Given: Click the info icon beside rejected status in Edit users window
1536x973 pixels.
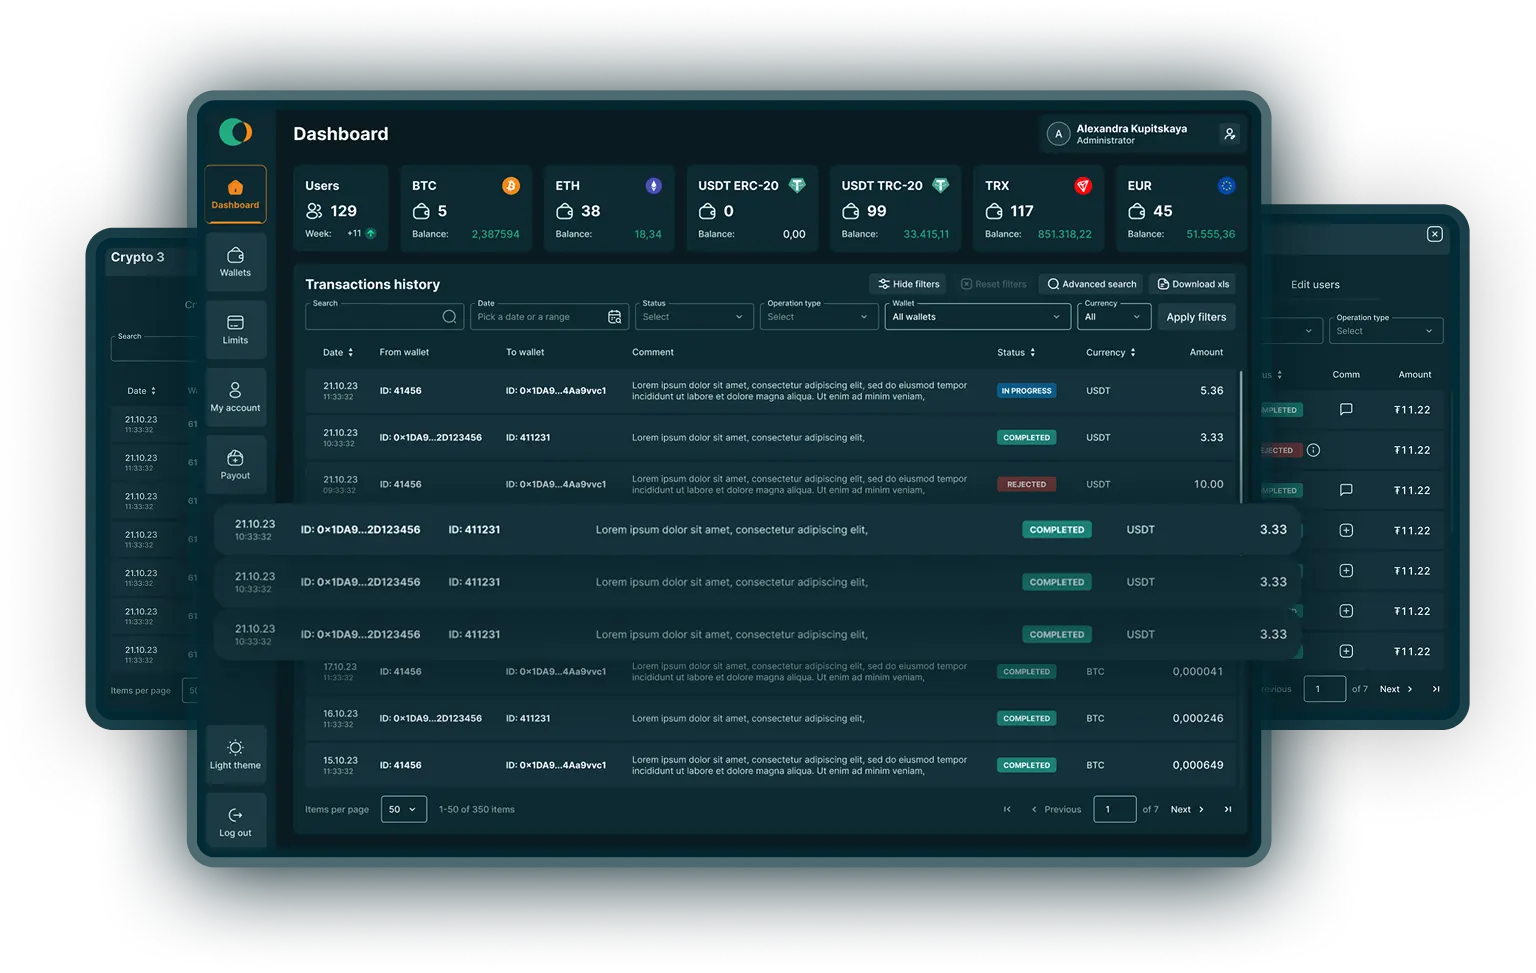Looking at the screenshot, I should tap(1313, 450).
